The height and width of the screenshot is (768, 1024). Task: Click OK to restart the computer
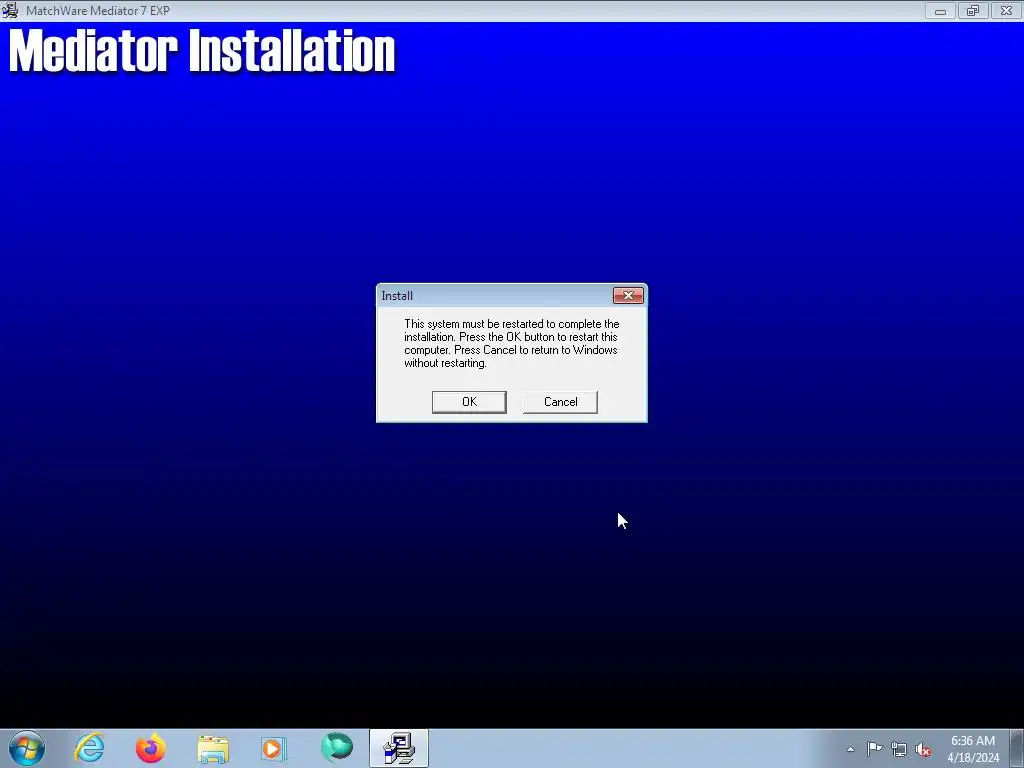[469, 402]
